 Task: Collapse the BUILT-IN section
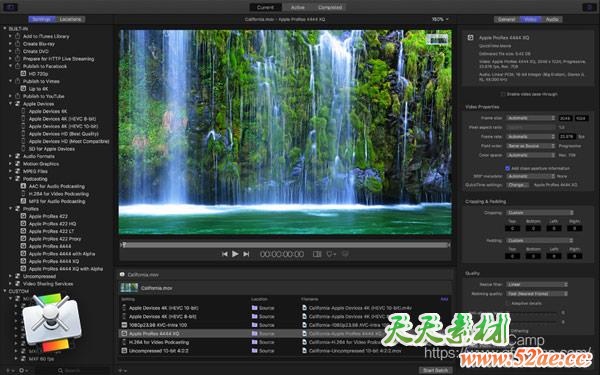click(5, 29)
